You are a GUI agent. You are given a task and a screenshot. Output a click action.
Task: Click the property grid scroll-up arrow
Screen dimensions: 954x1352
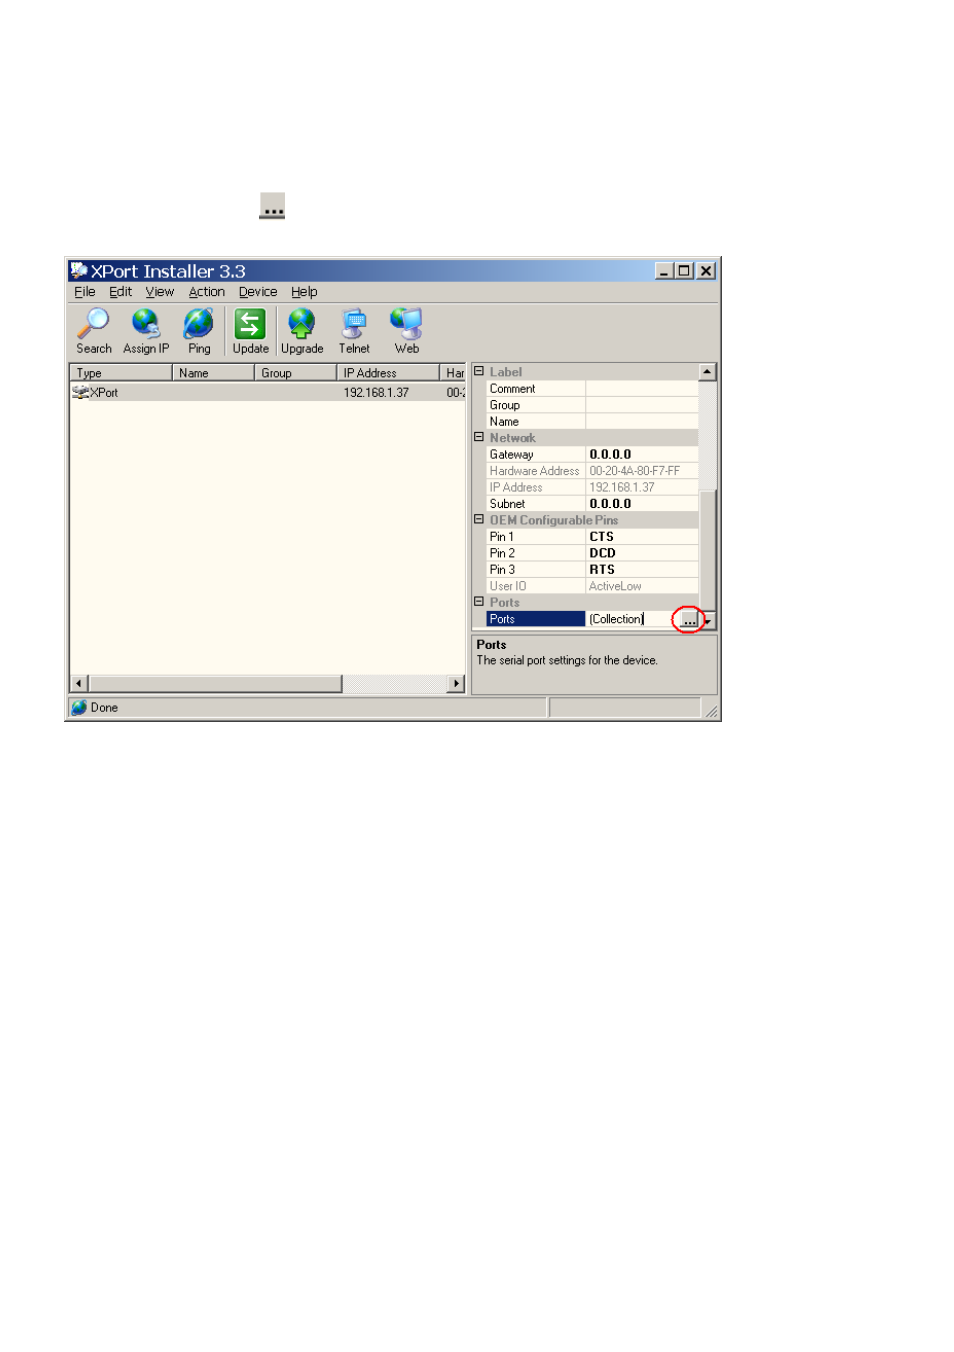pos(707,372)
